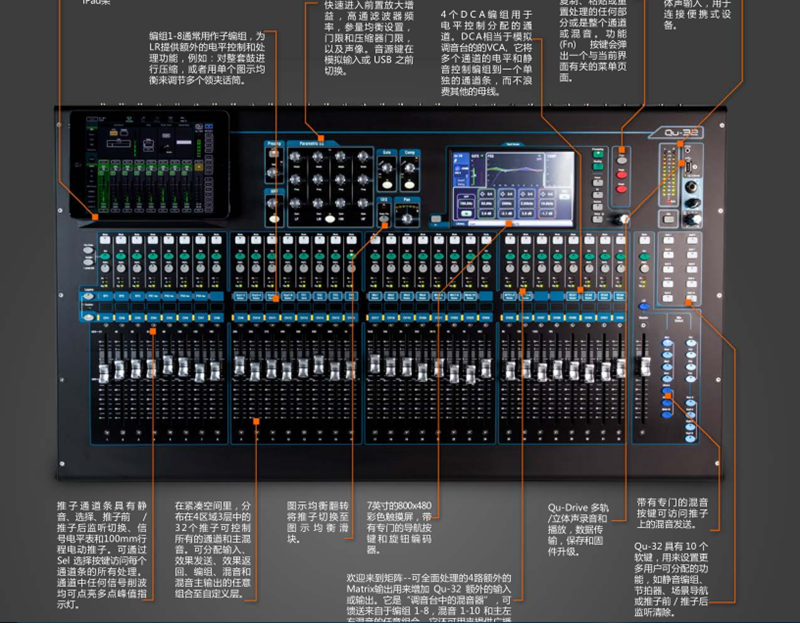
Task: Toggle the Gate In switch below Gate knob
Action: coord(387,185)
